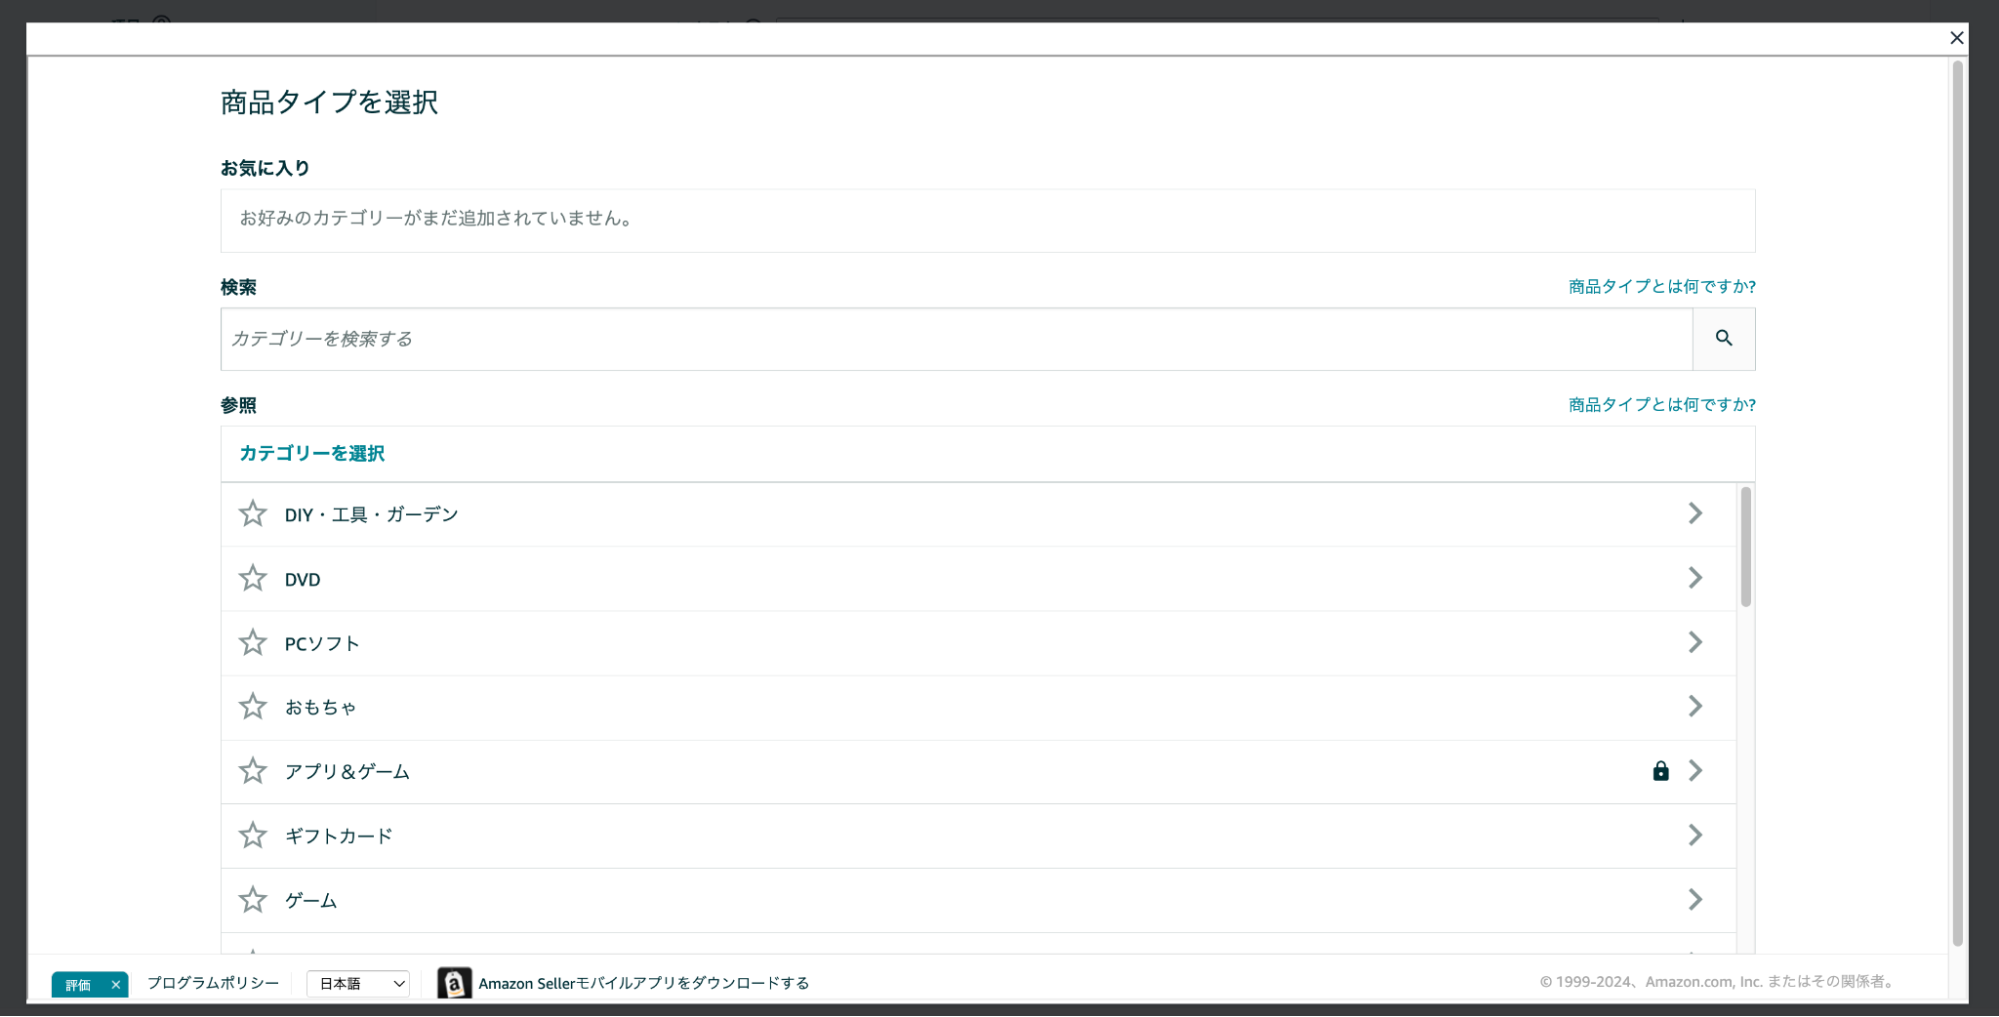1999x1017 pixels.
Task: Close the product type dialog
Action: tap(1956, 38)
